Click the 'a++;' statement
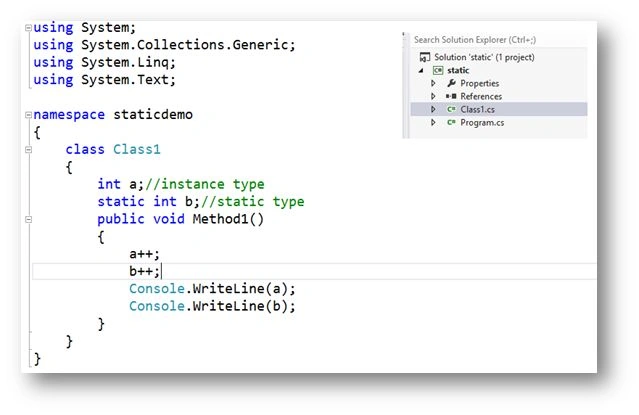 144,254
